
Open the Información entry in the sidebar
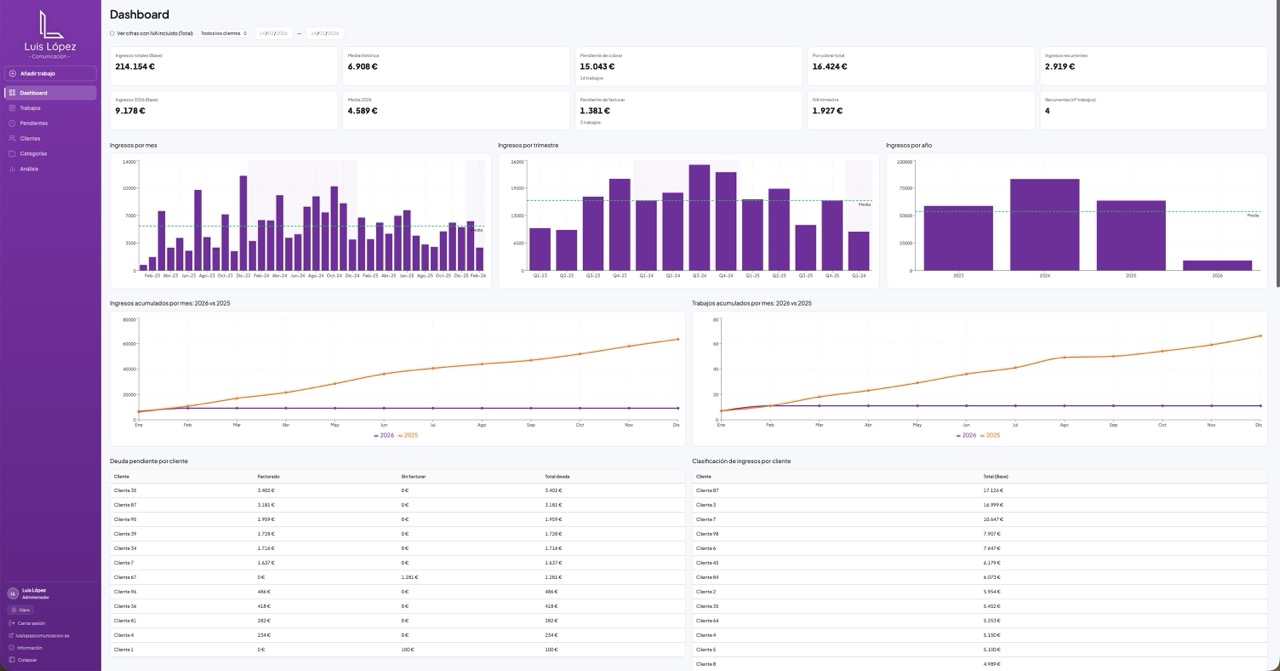[30, 647]
